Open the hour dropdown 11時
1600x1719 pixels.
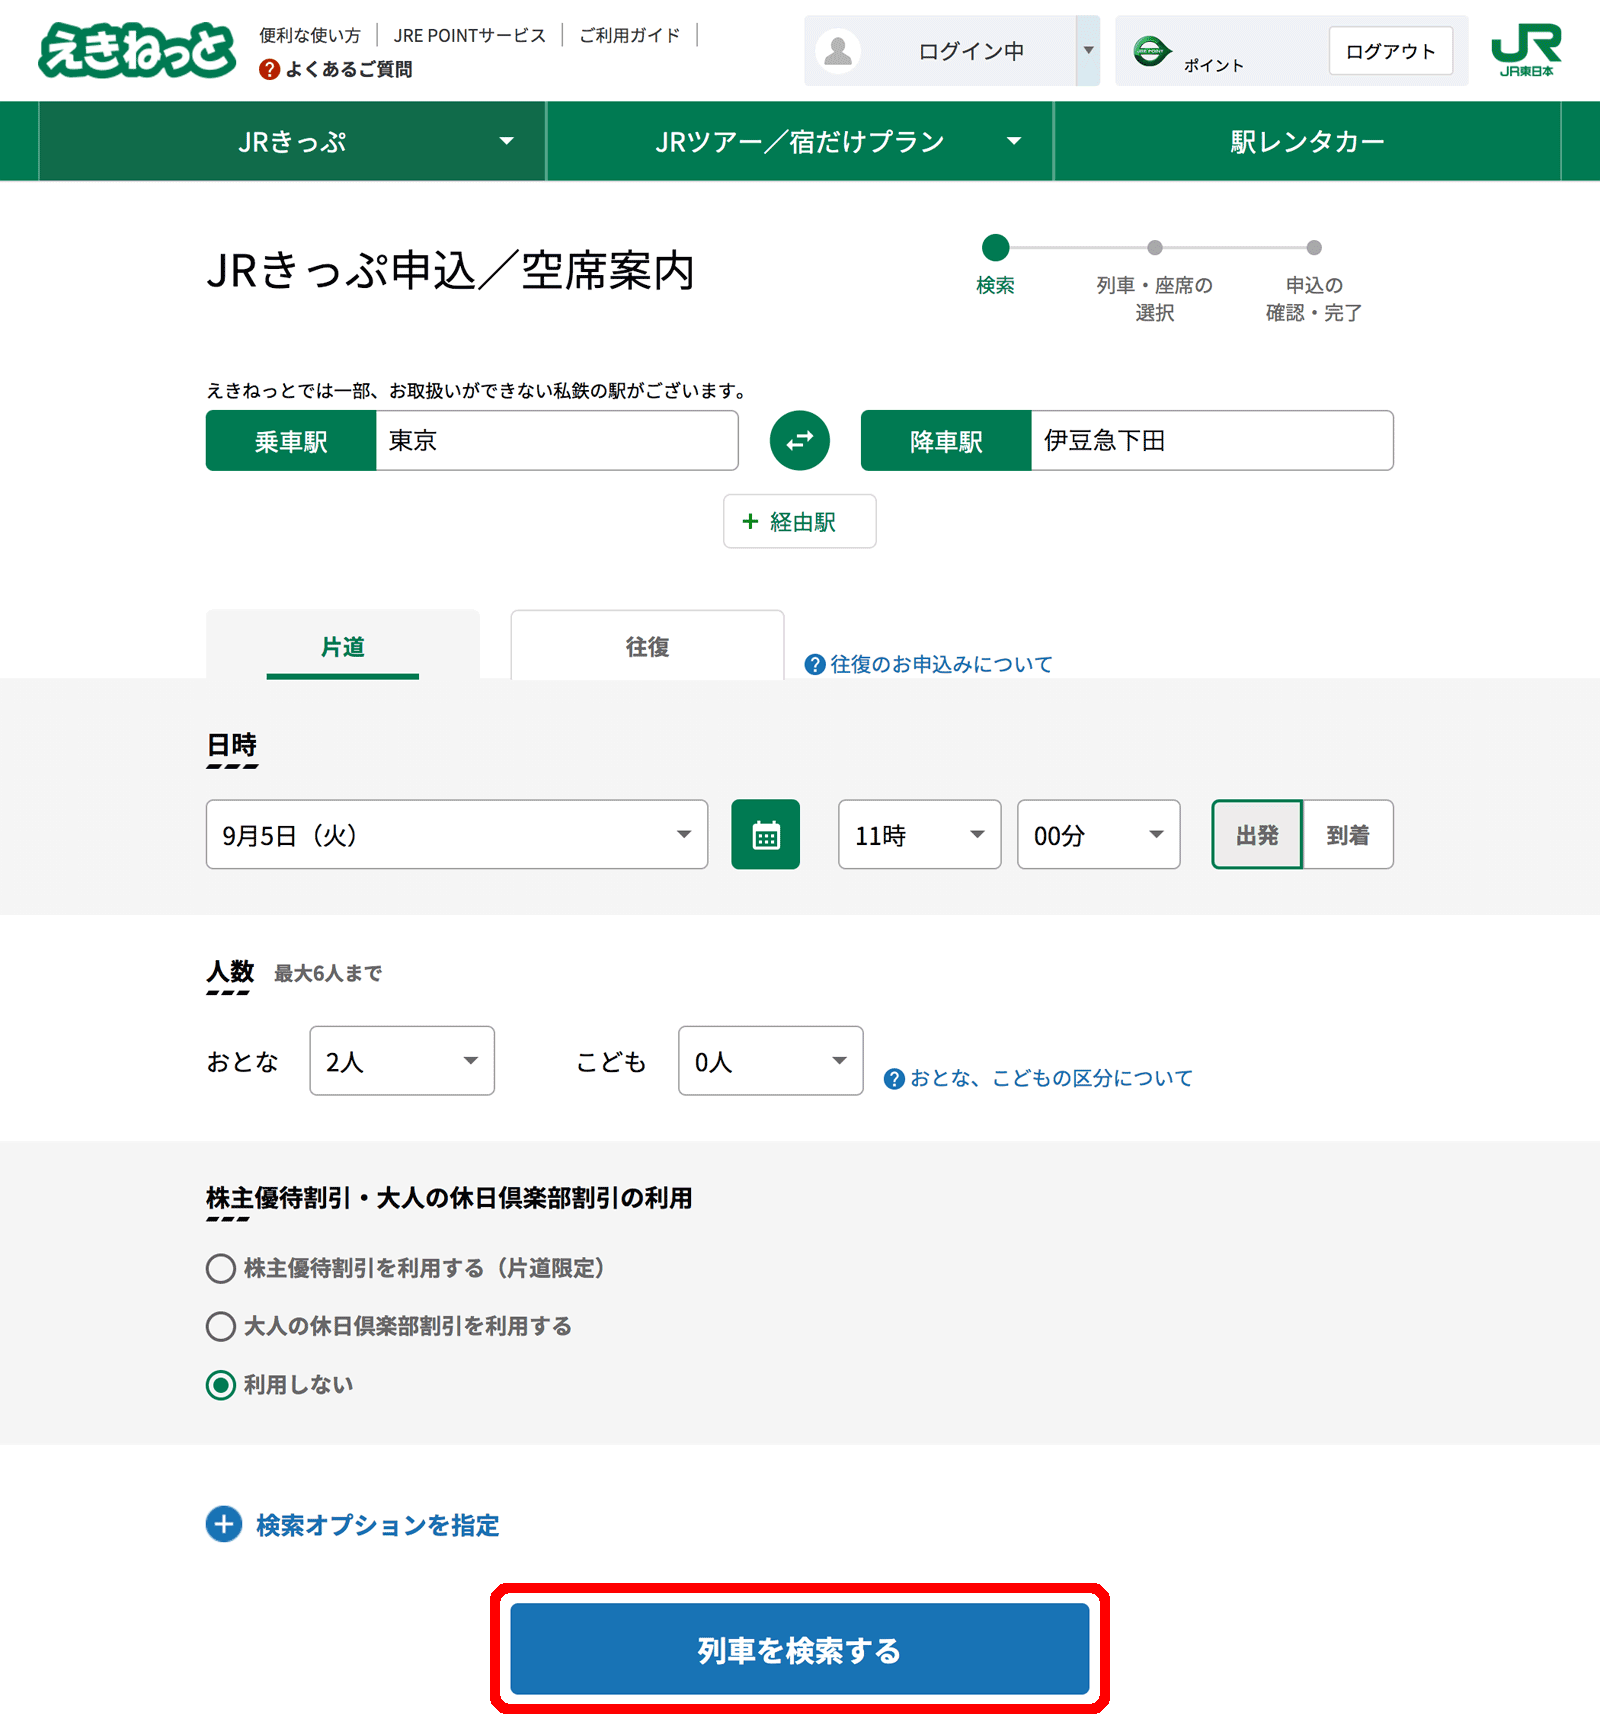[919, 834]
